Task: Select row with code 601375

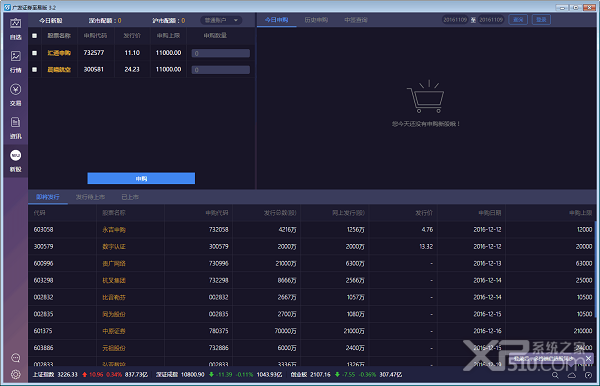Action: 311,331
